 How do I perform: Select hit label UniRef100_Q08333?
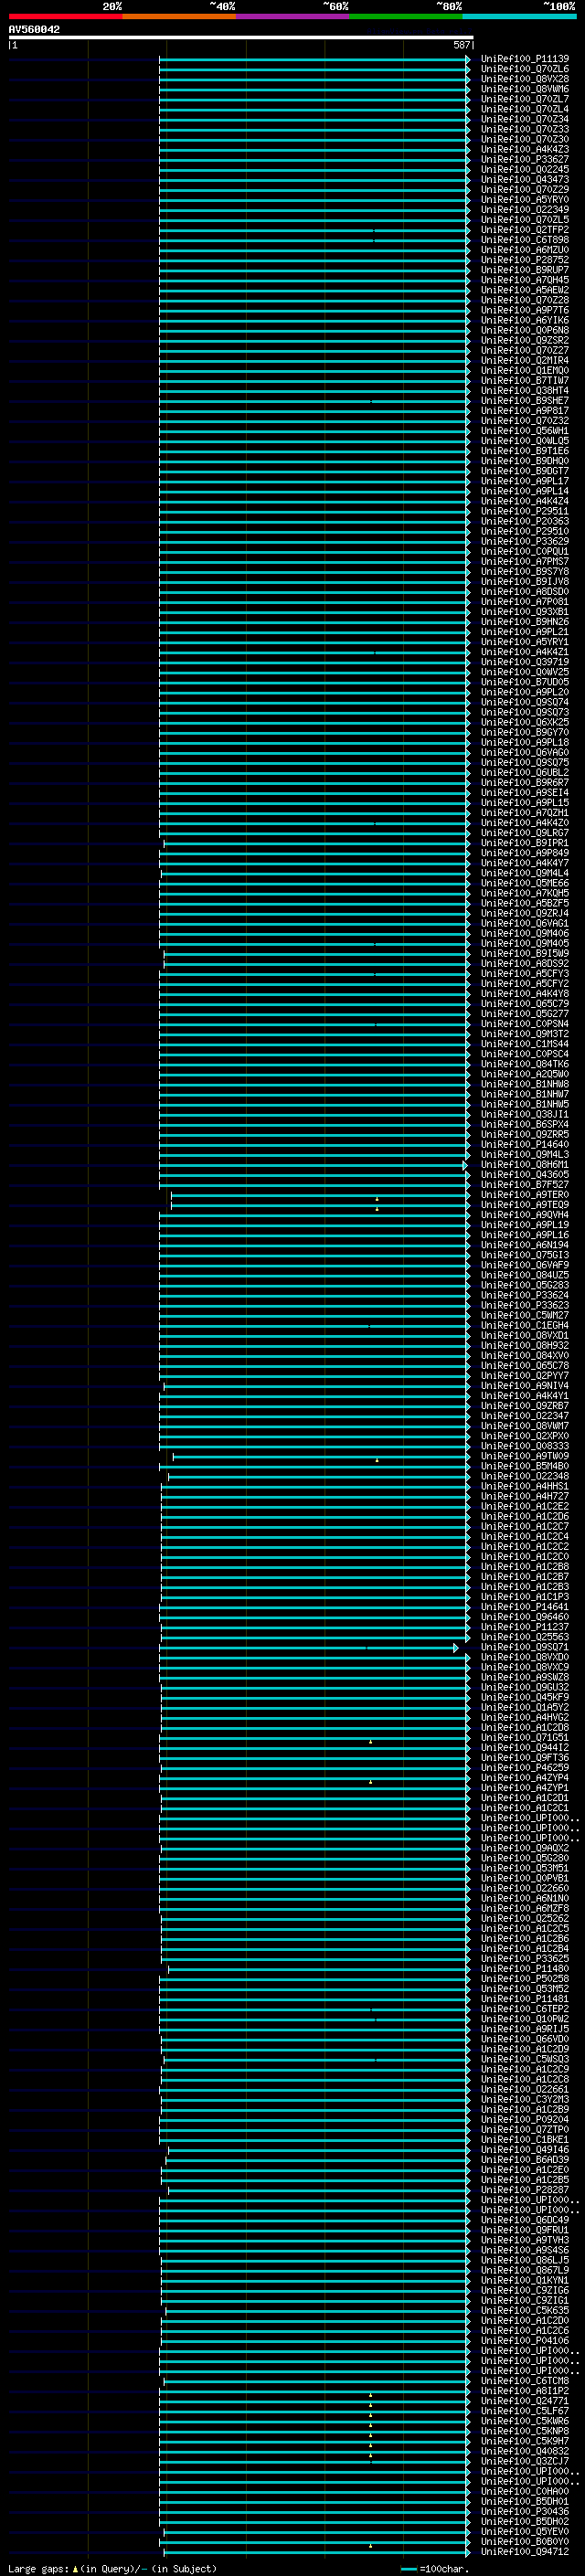pyautogui.click(x=524, y=1446)
